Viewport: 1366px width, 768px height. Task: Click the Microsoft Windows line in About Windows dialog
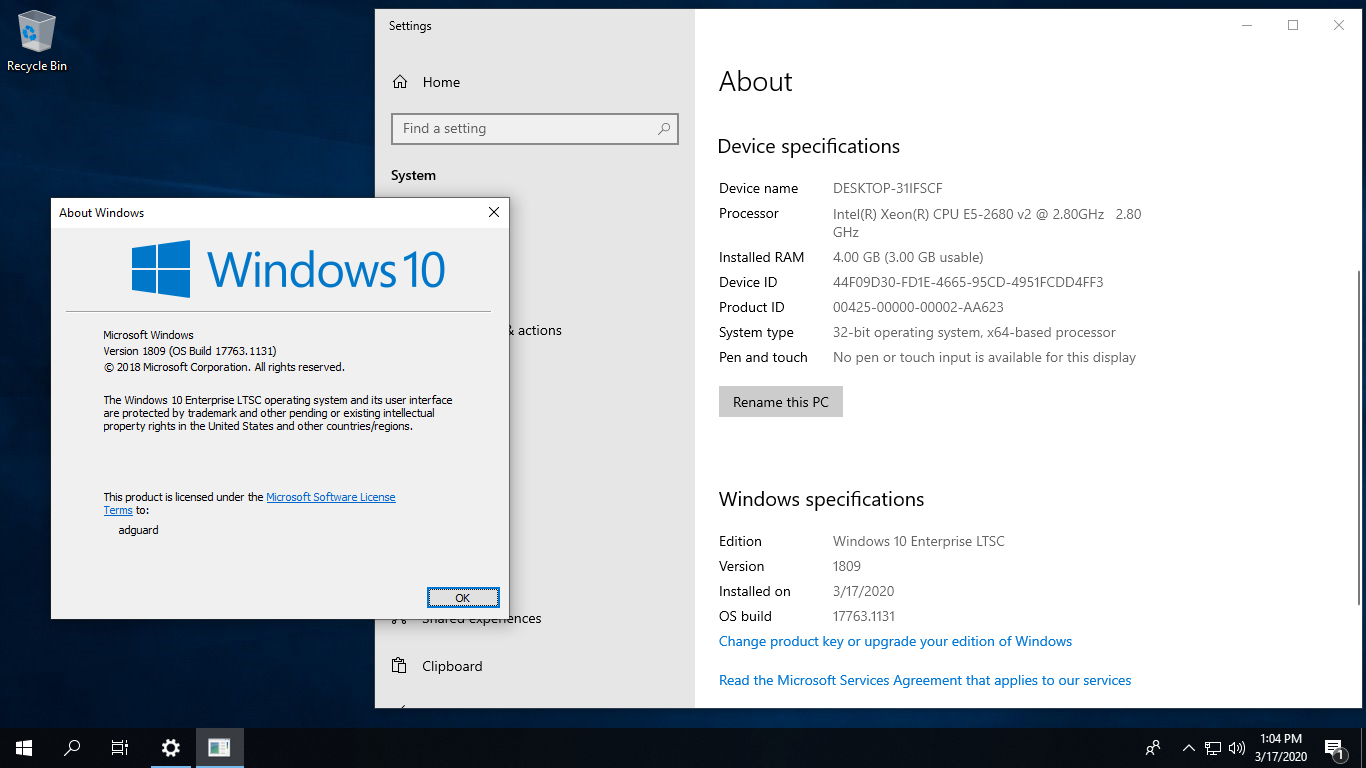click(x=148, y=335)
